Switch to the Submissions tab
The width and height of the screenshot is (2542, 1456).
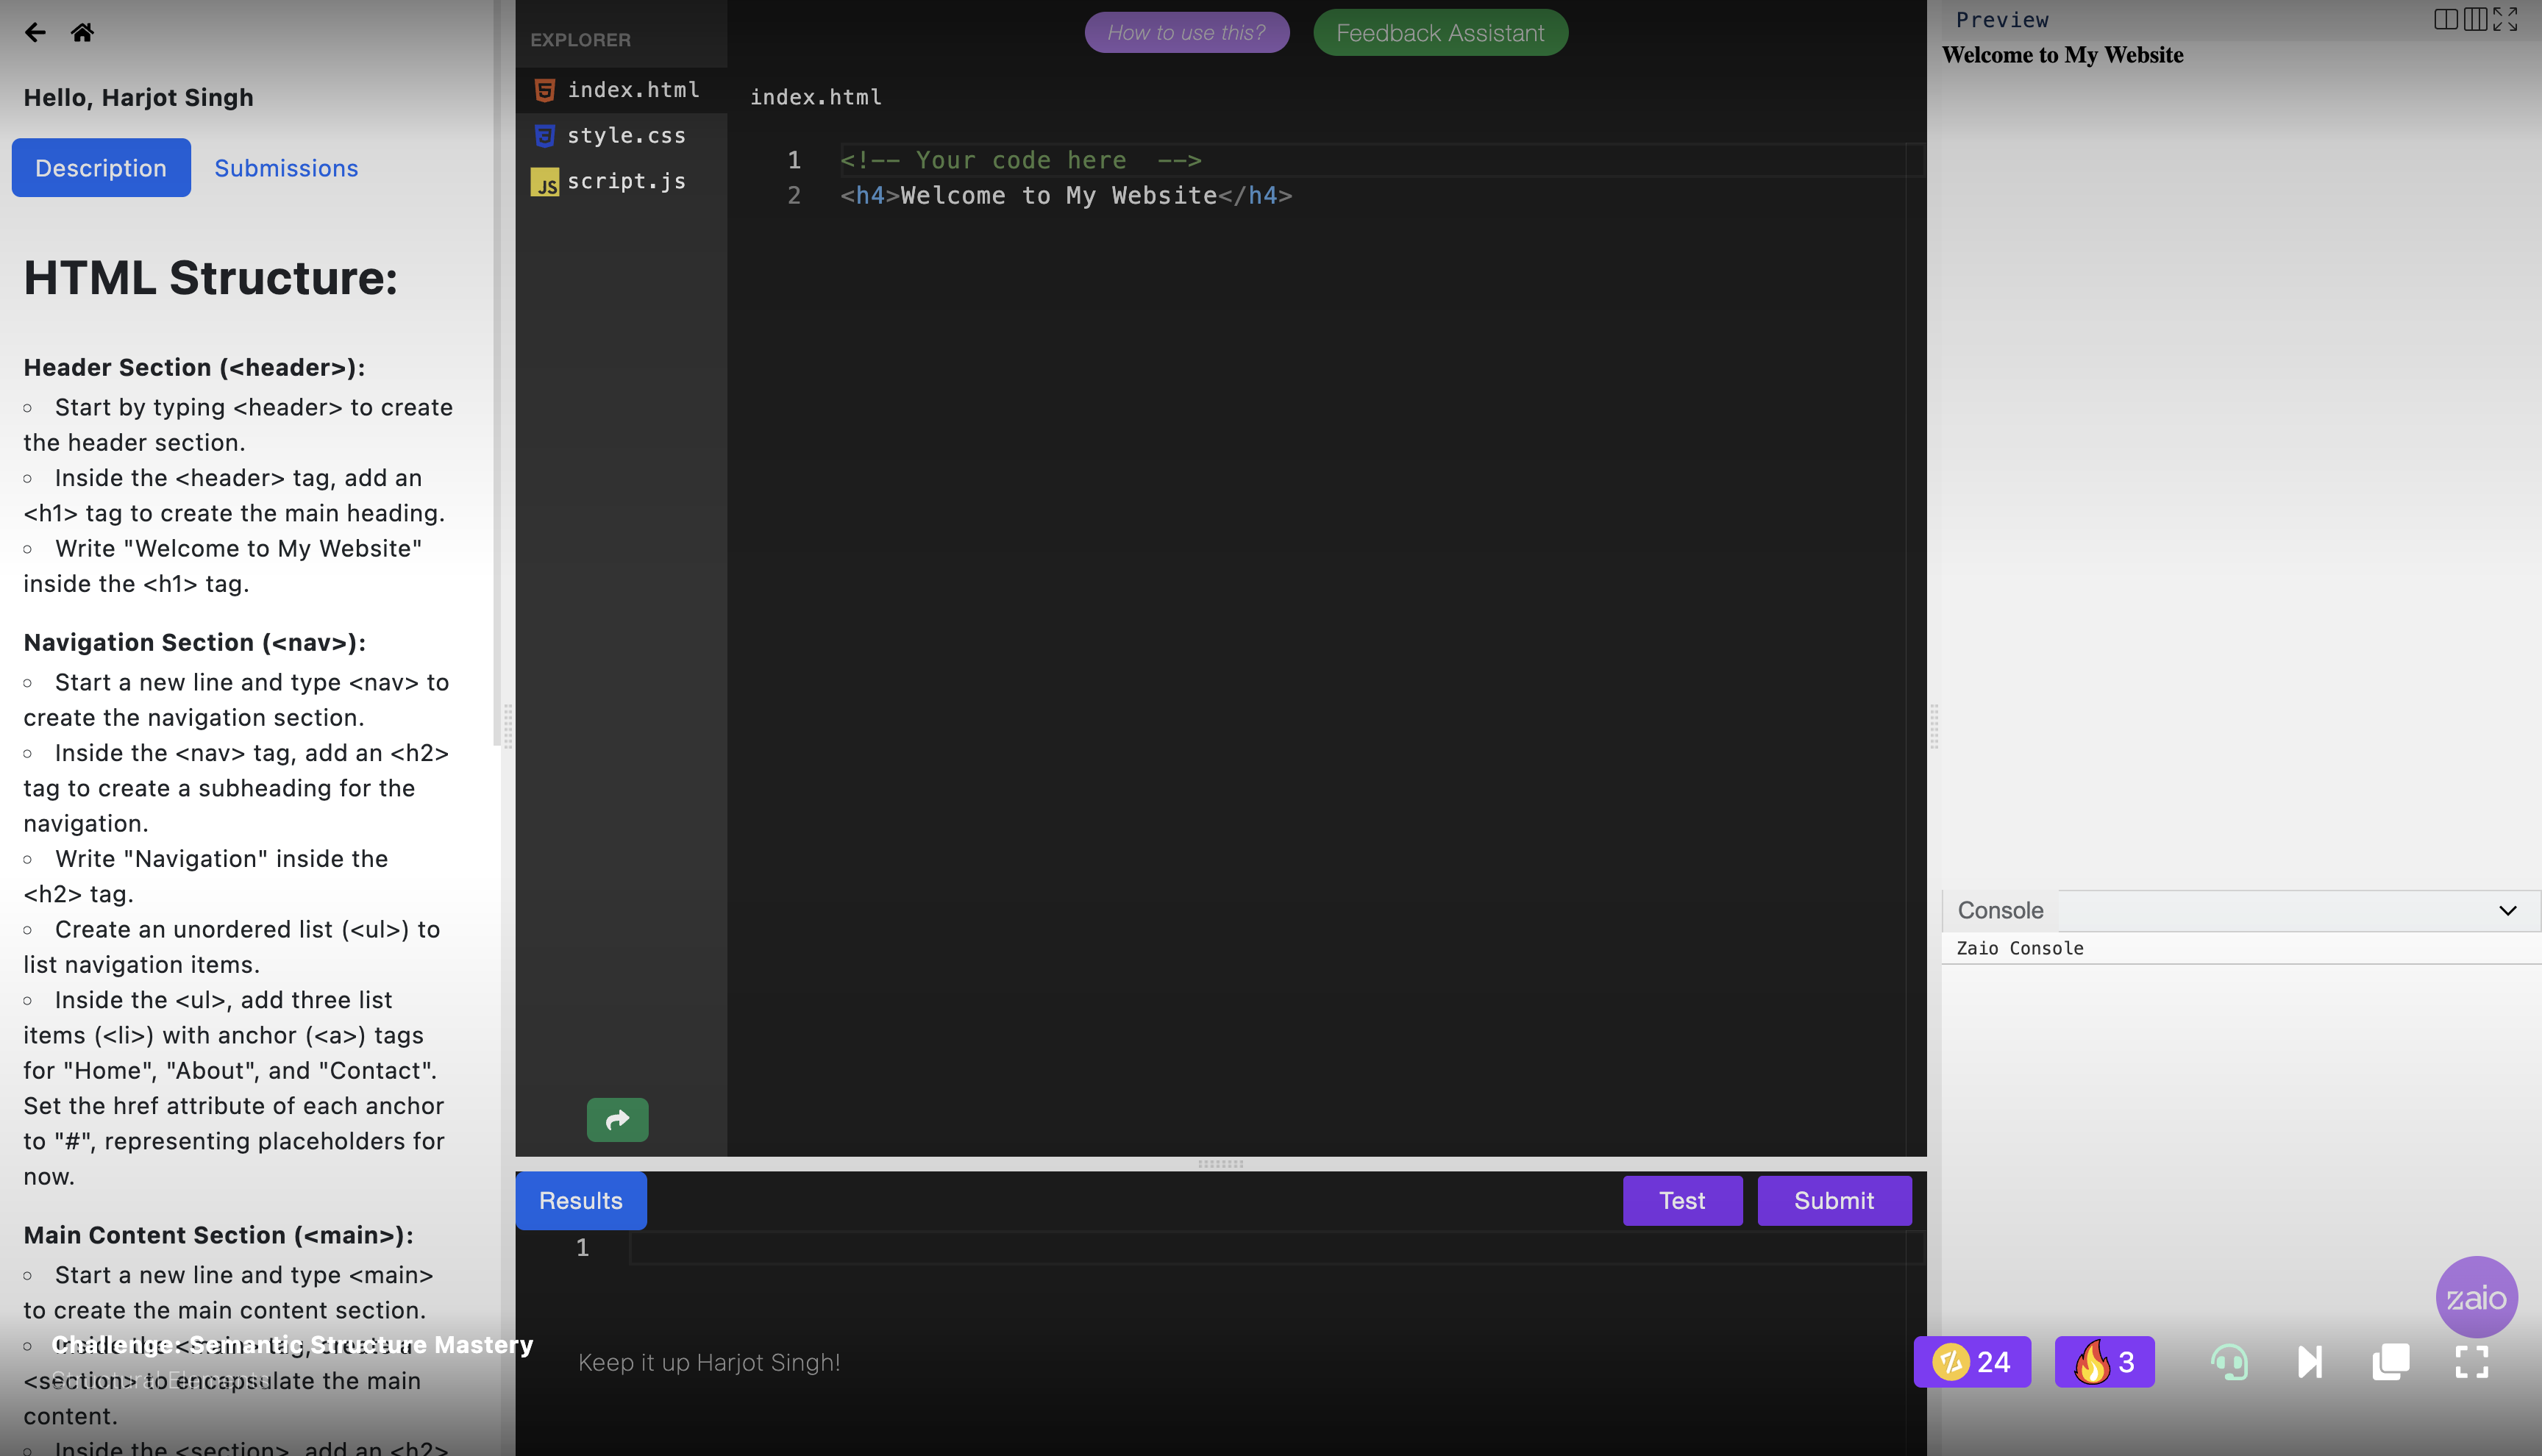[286, 168]
